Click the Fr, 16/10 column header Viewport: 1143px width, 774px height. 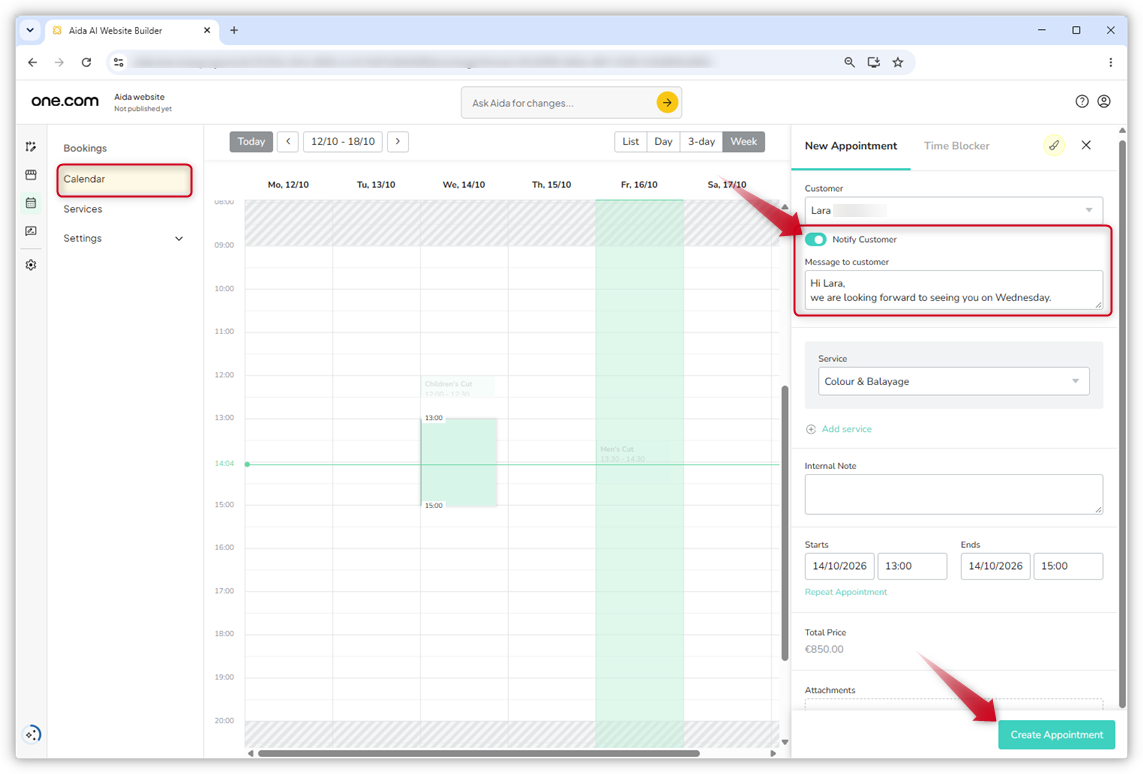point(639,185)
